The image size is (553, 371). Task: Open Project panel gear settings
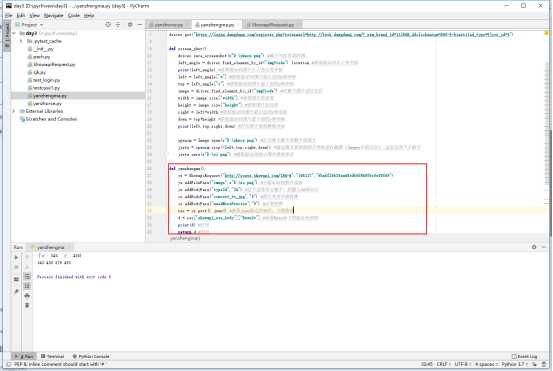click(x=130, y=24)
